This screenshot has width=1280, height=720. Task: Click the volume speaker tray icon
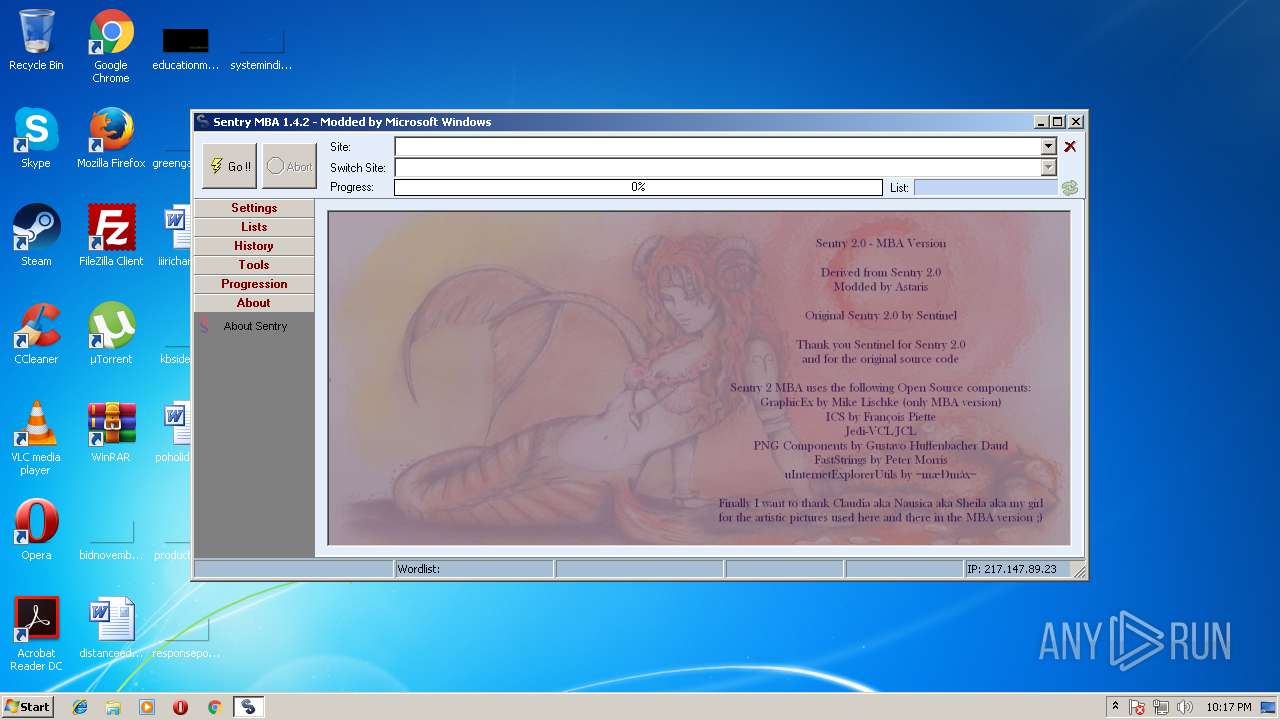[1185, 707]
